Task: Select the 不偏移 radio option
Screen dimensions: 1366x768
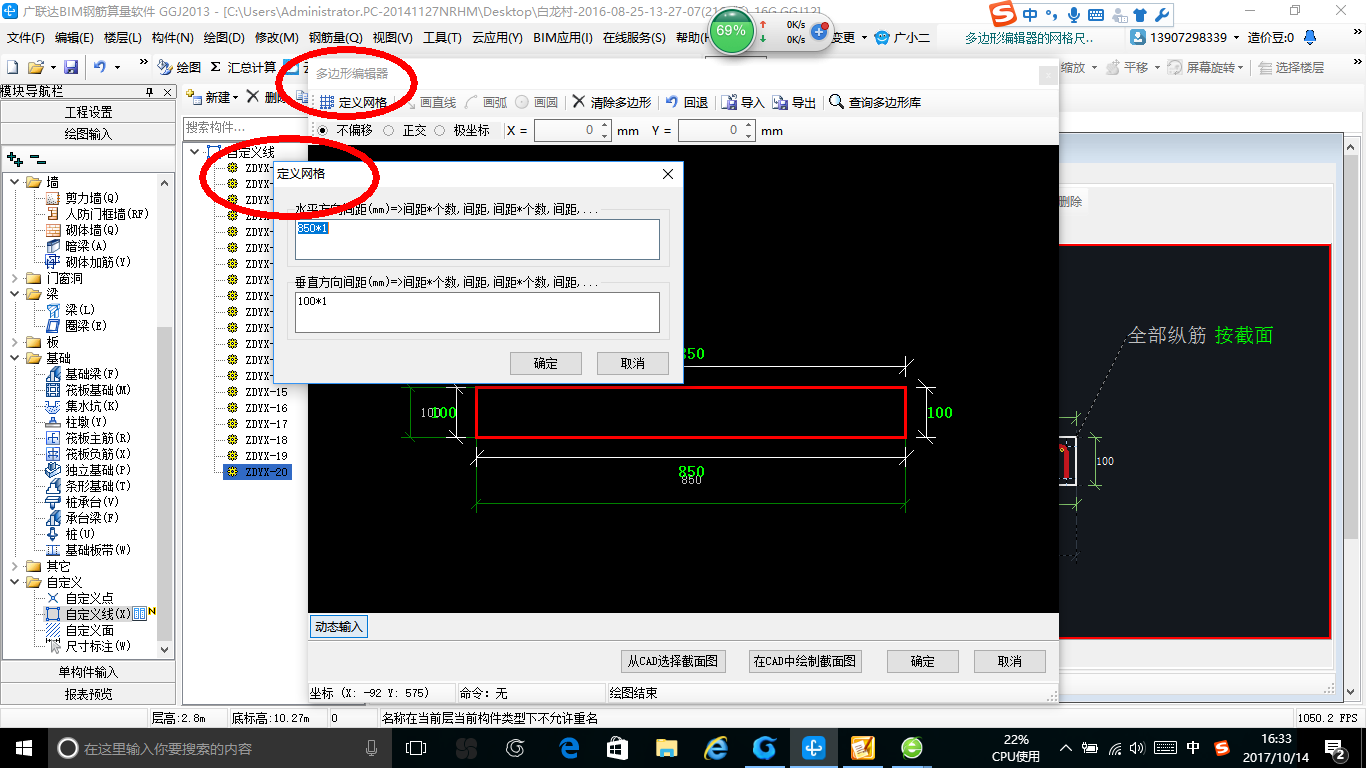Action: (x=322, y=130)
